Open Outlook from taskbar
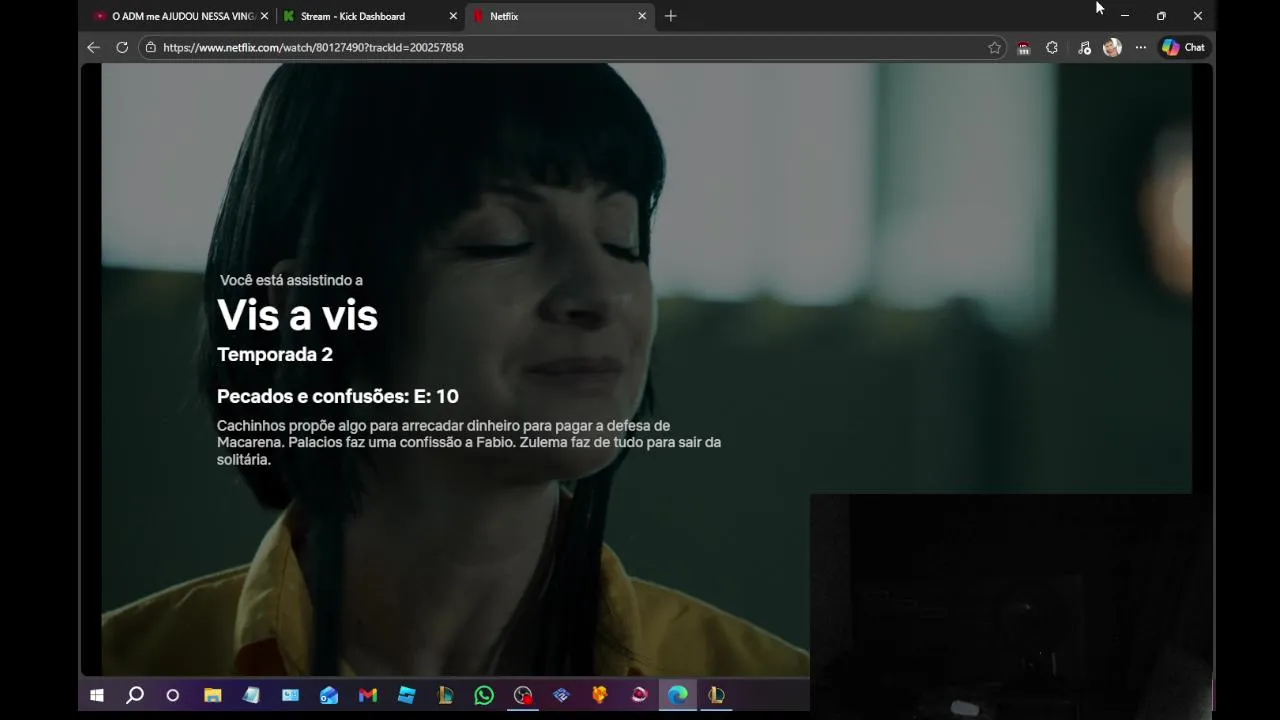Screen dimensions: 1280x720 click(x=329, y=695)
